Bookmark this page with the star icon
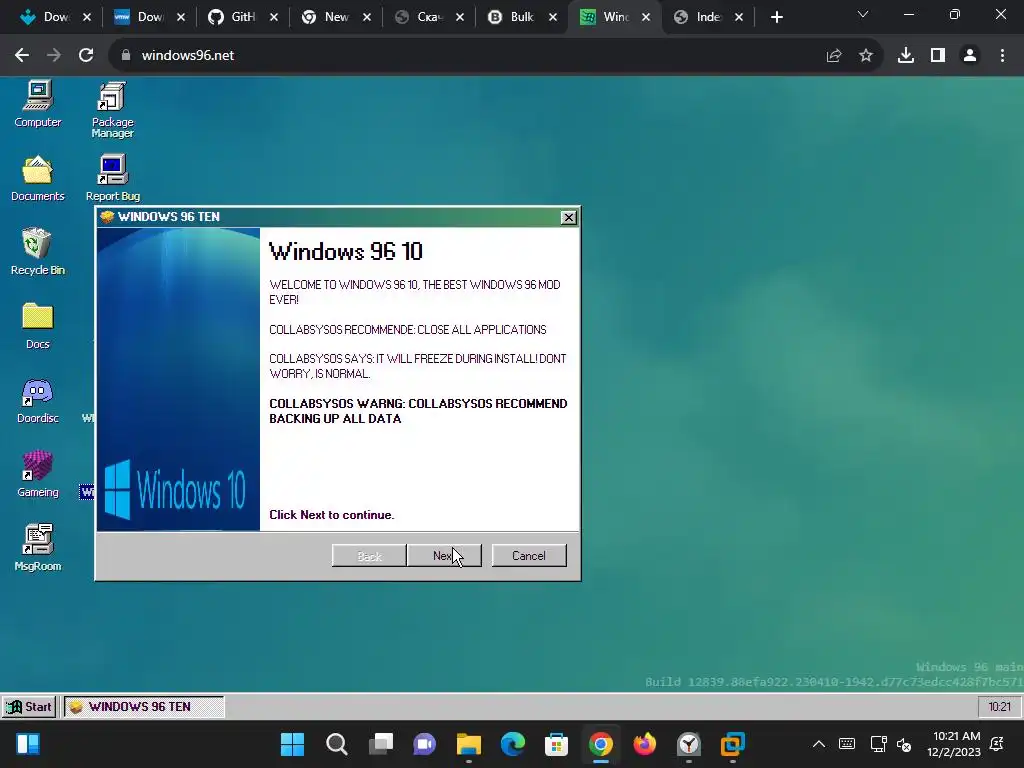This screenshot has width=1024, height=768. 866,56
